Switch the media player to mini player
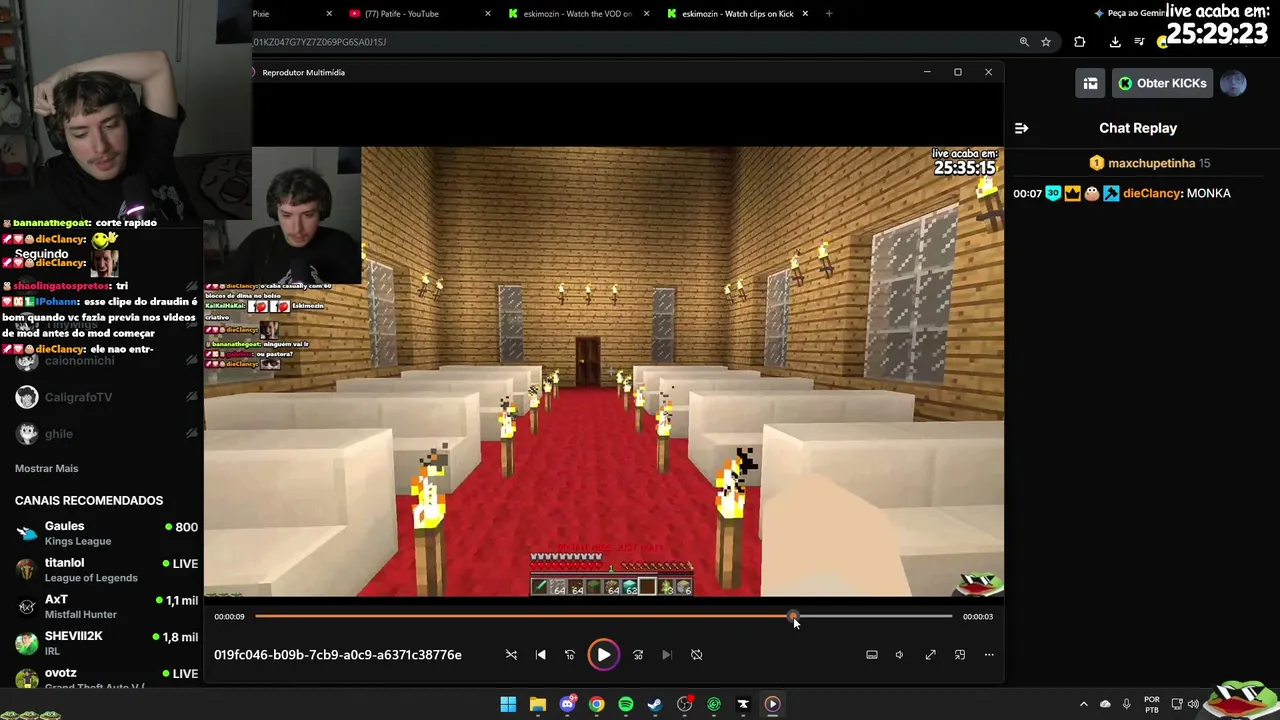The height and width of the screenshot is (720, 1280). point(960,655)
